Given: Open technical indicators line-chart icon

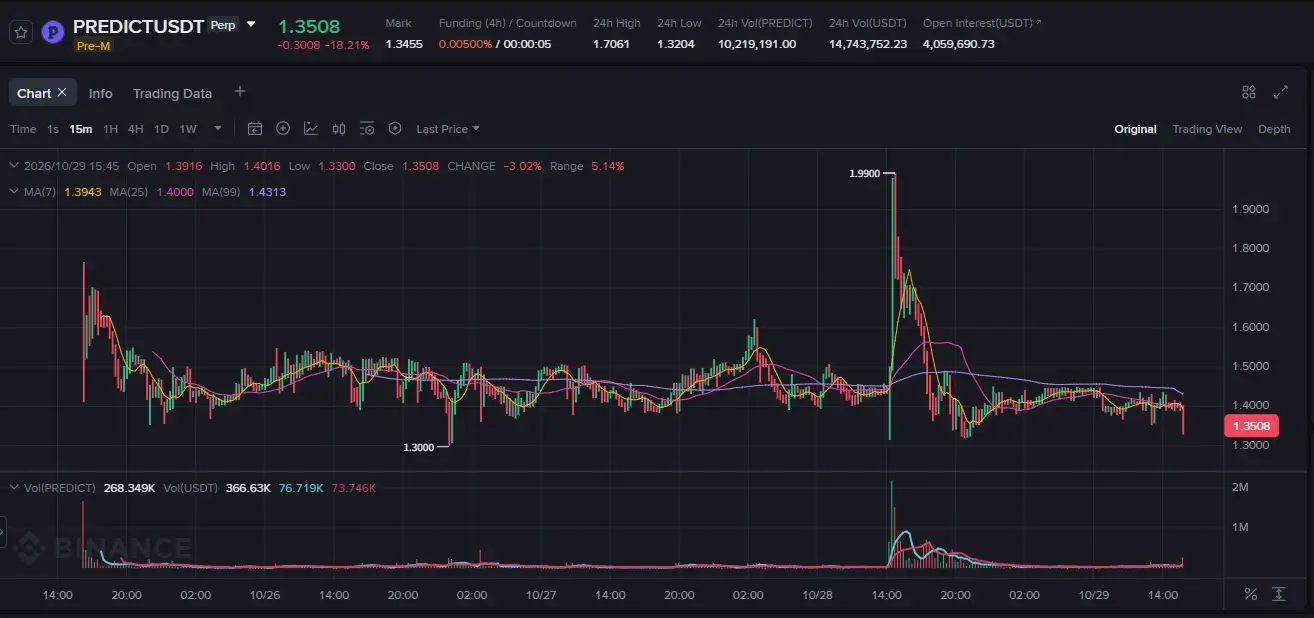Looking at the screenshot, I should [311, 129].
